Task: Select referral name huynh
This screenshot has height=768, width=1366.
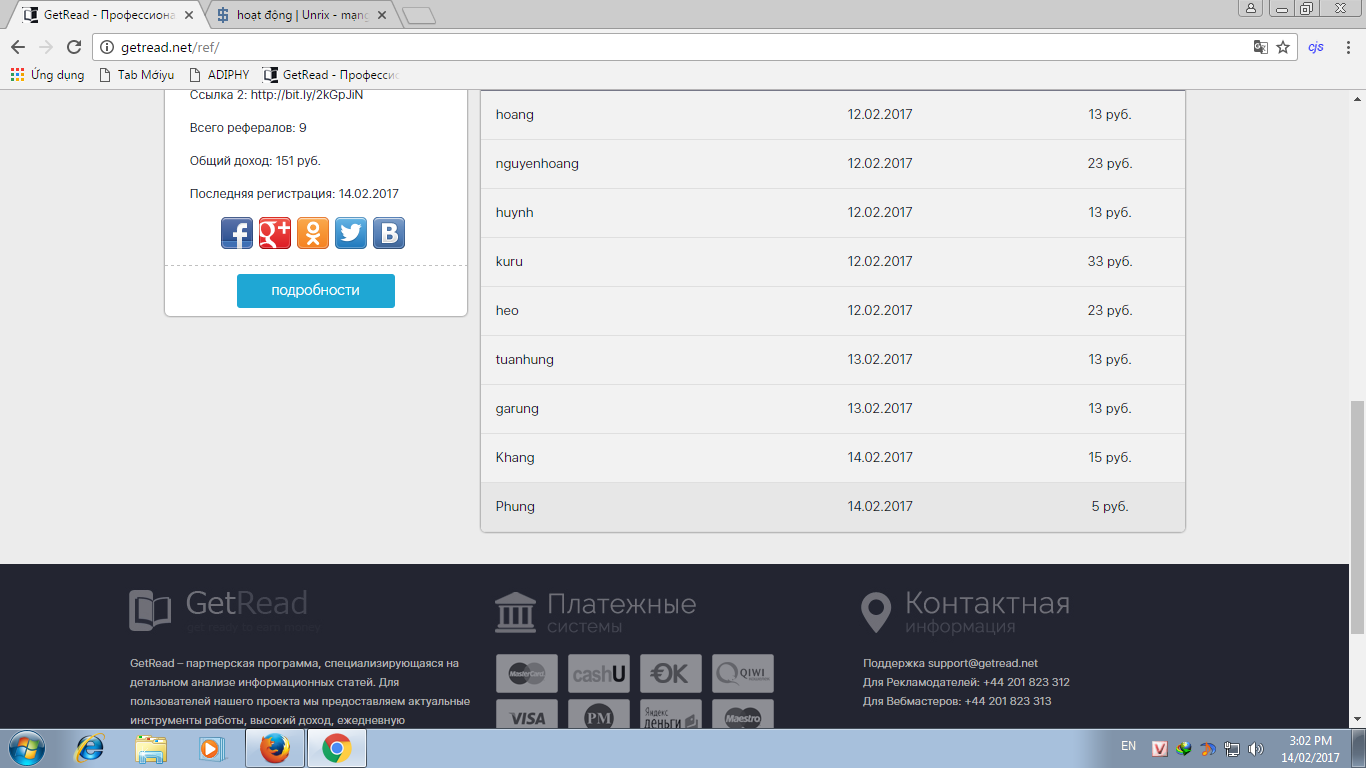Action: point(515,212)
